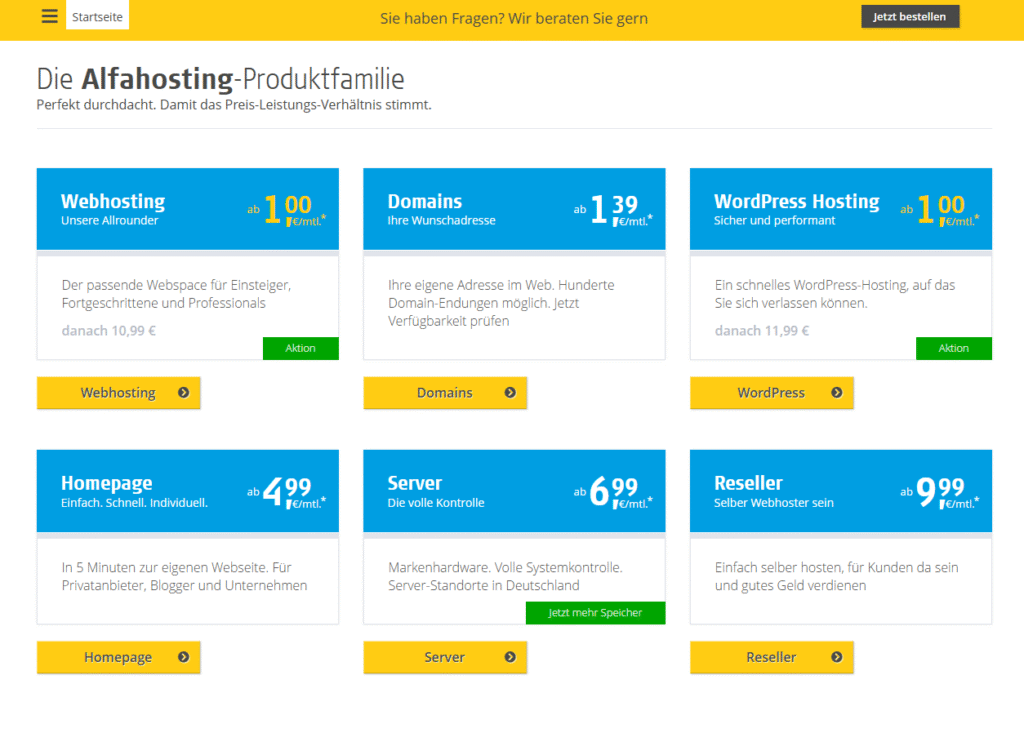The width and height of the screenshot is (1024, 742).
Task: Click 'Ihre eigene Adresse im Web' description
Action: (501, 303)
